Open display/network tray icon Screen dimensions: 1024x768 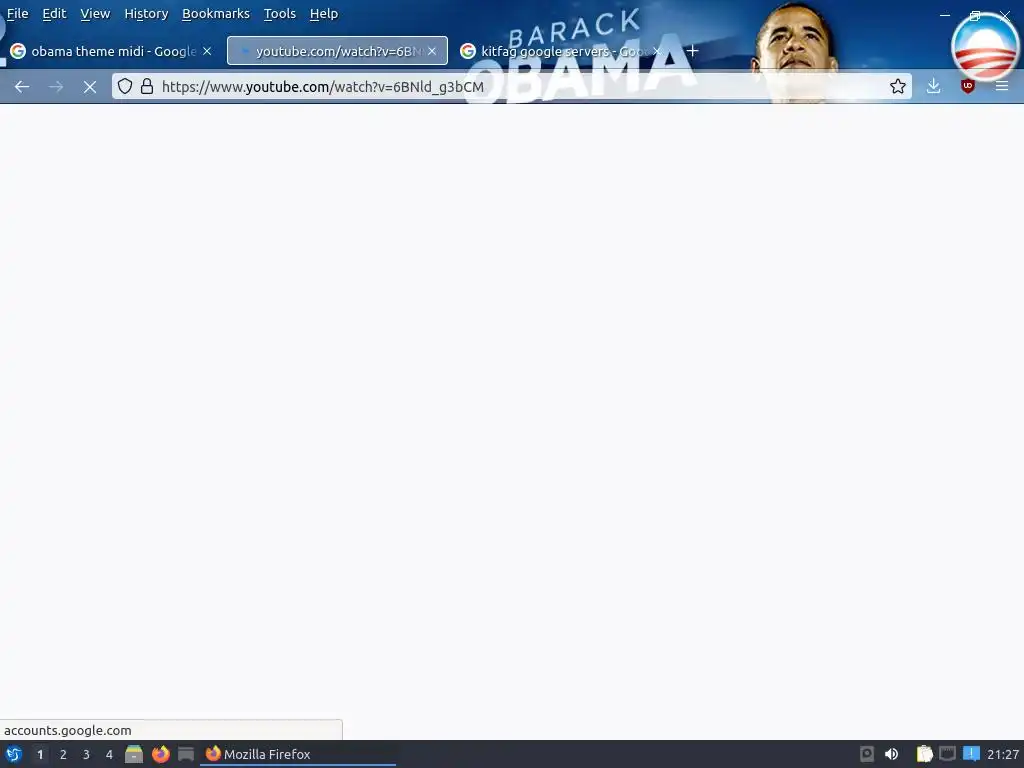[x=947, y=754]
